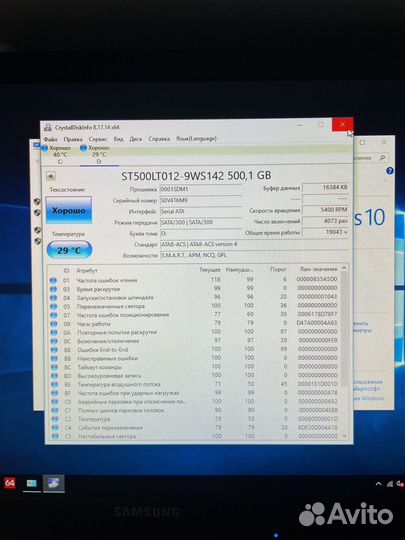Click status icon of Ошибки End-to-End row
The height and width of the screenshot is (540, 405).
(x=54, y=350)
